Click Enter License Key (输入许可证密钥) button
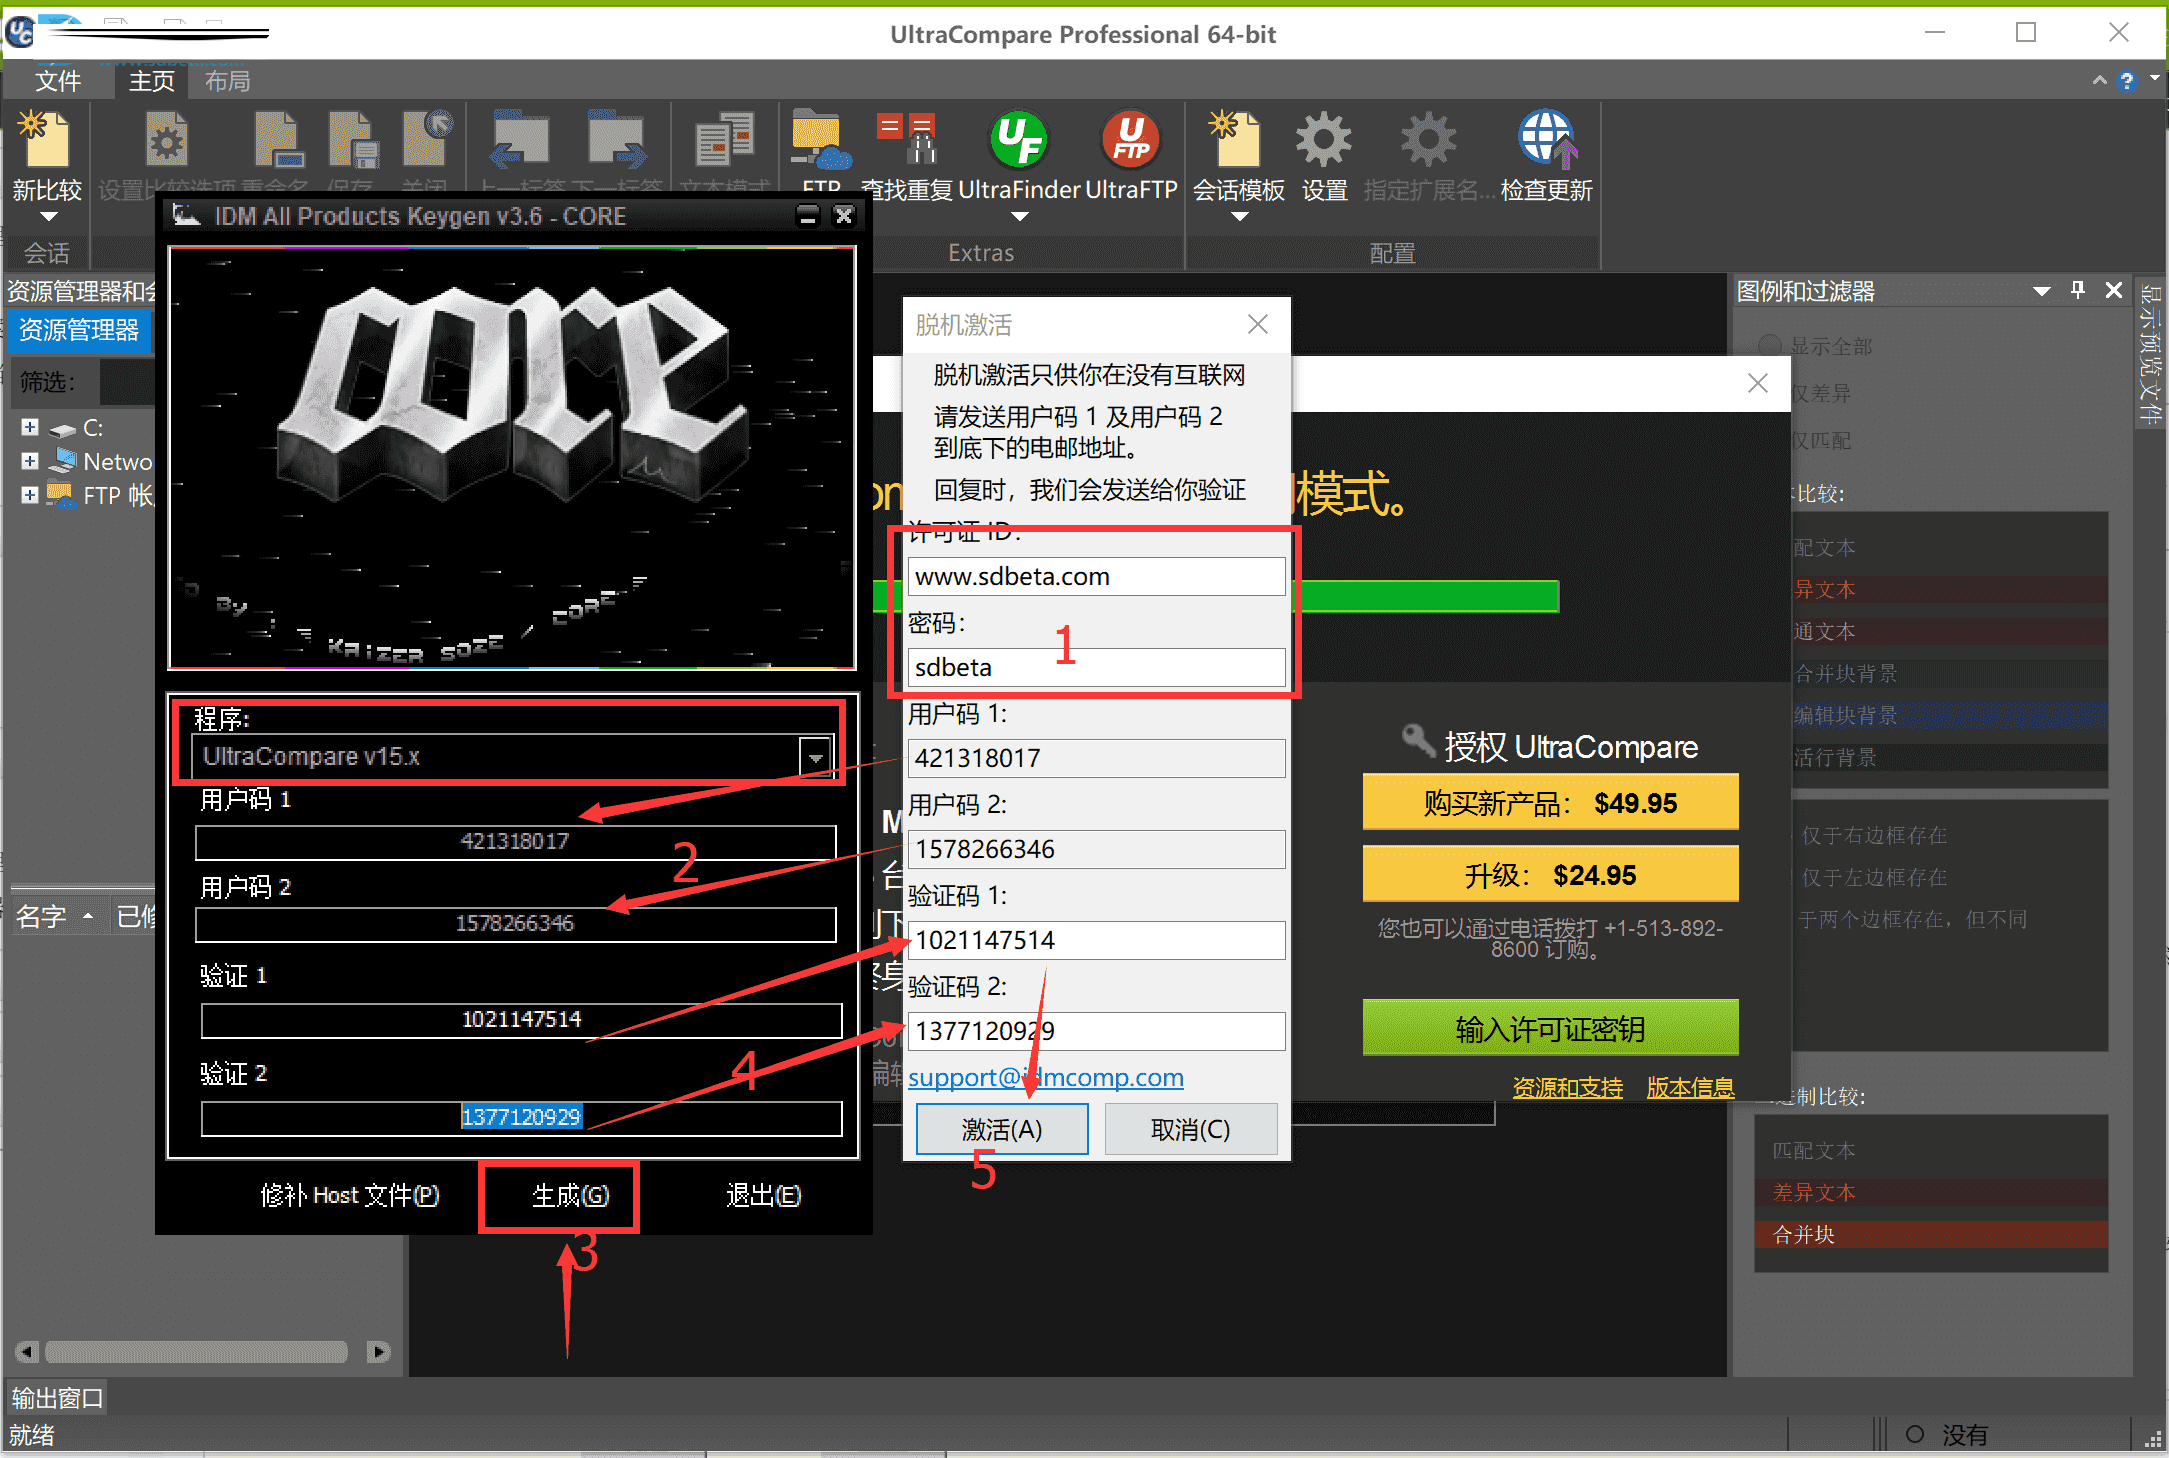Screen dimensions: 2169x1458 point(1550,1028)
